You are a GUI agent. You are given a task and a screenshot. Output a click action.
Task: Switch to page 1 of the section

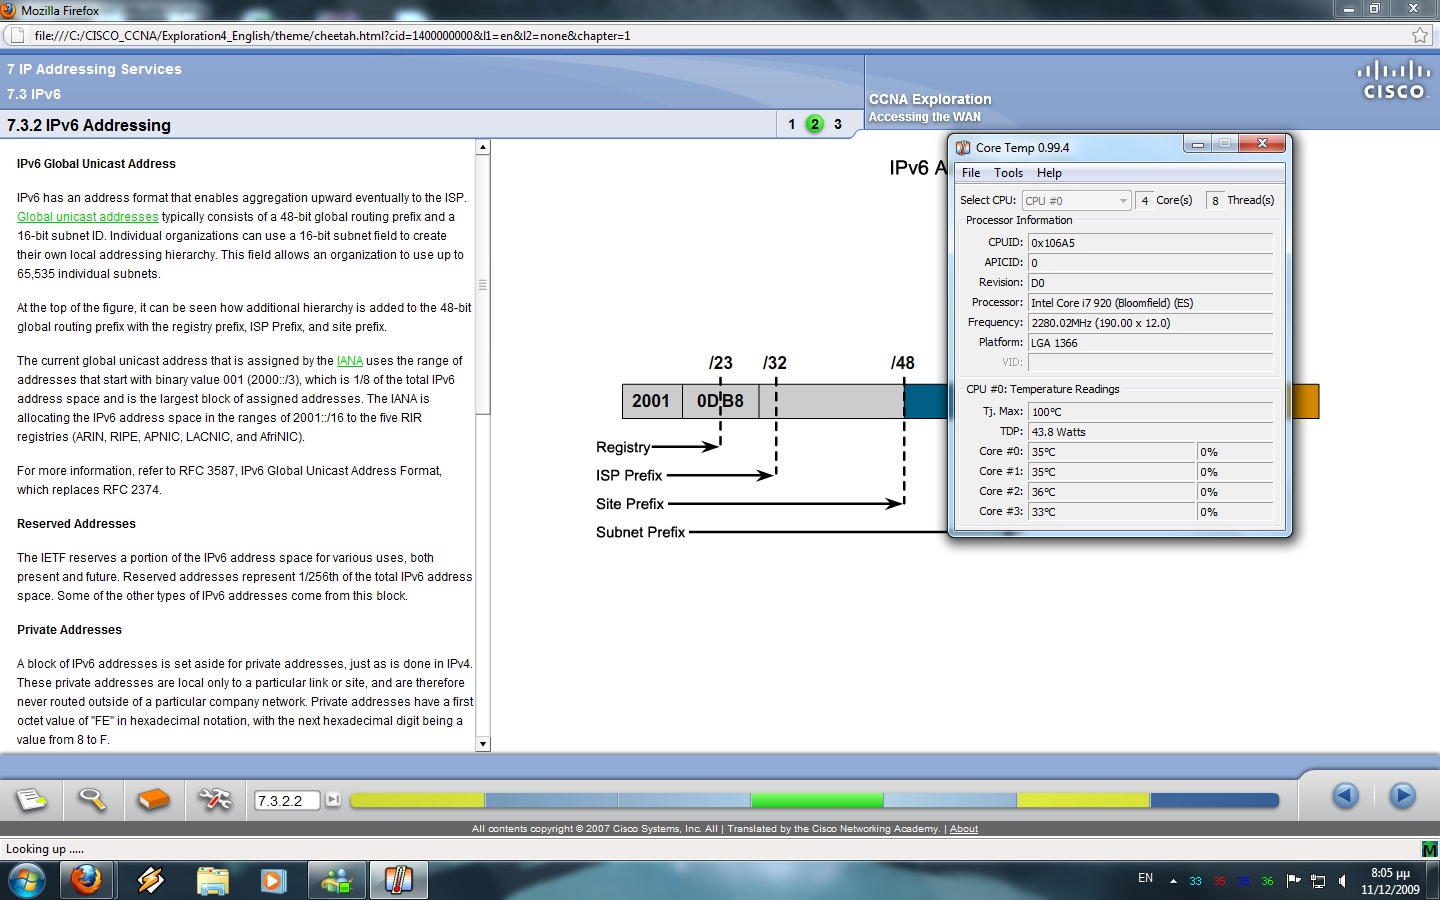[x=791, y=124]
